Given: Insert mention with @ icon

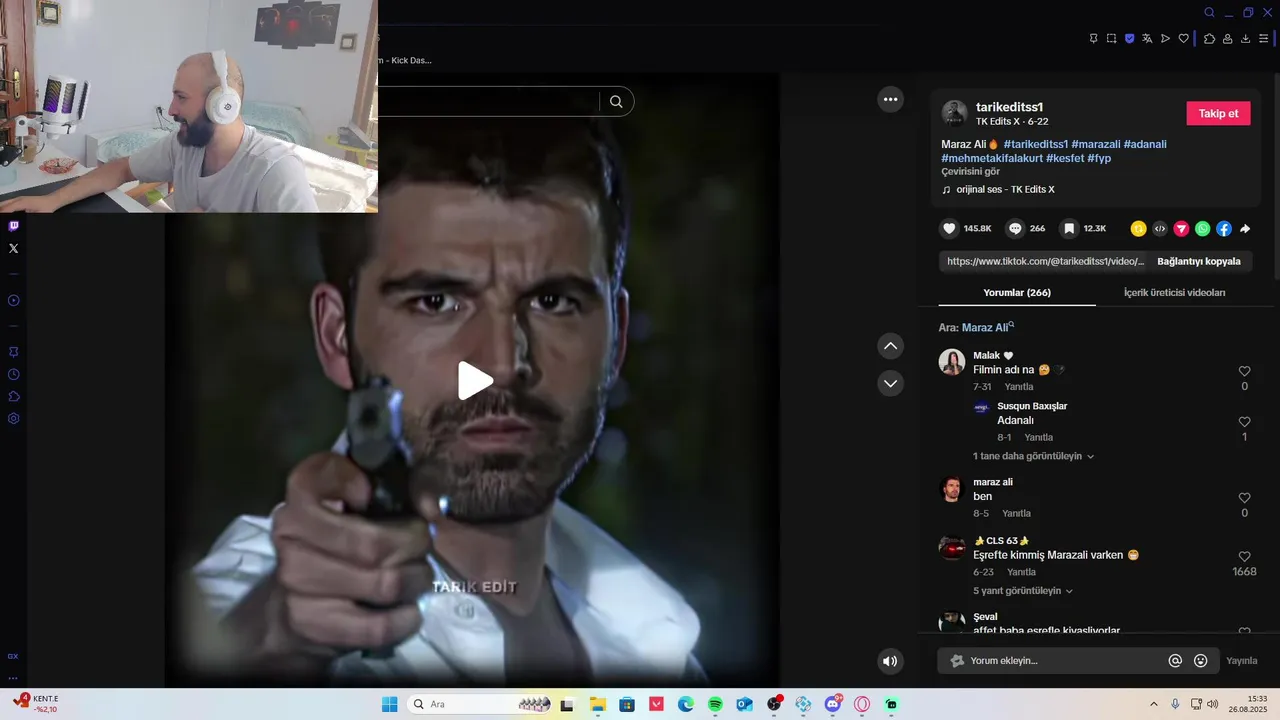Looking at the screenshot, I should pyautogui.click(x=1175, y=661).
